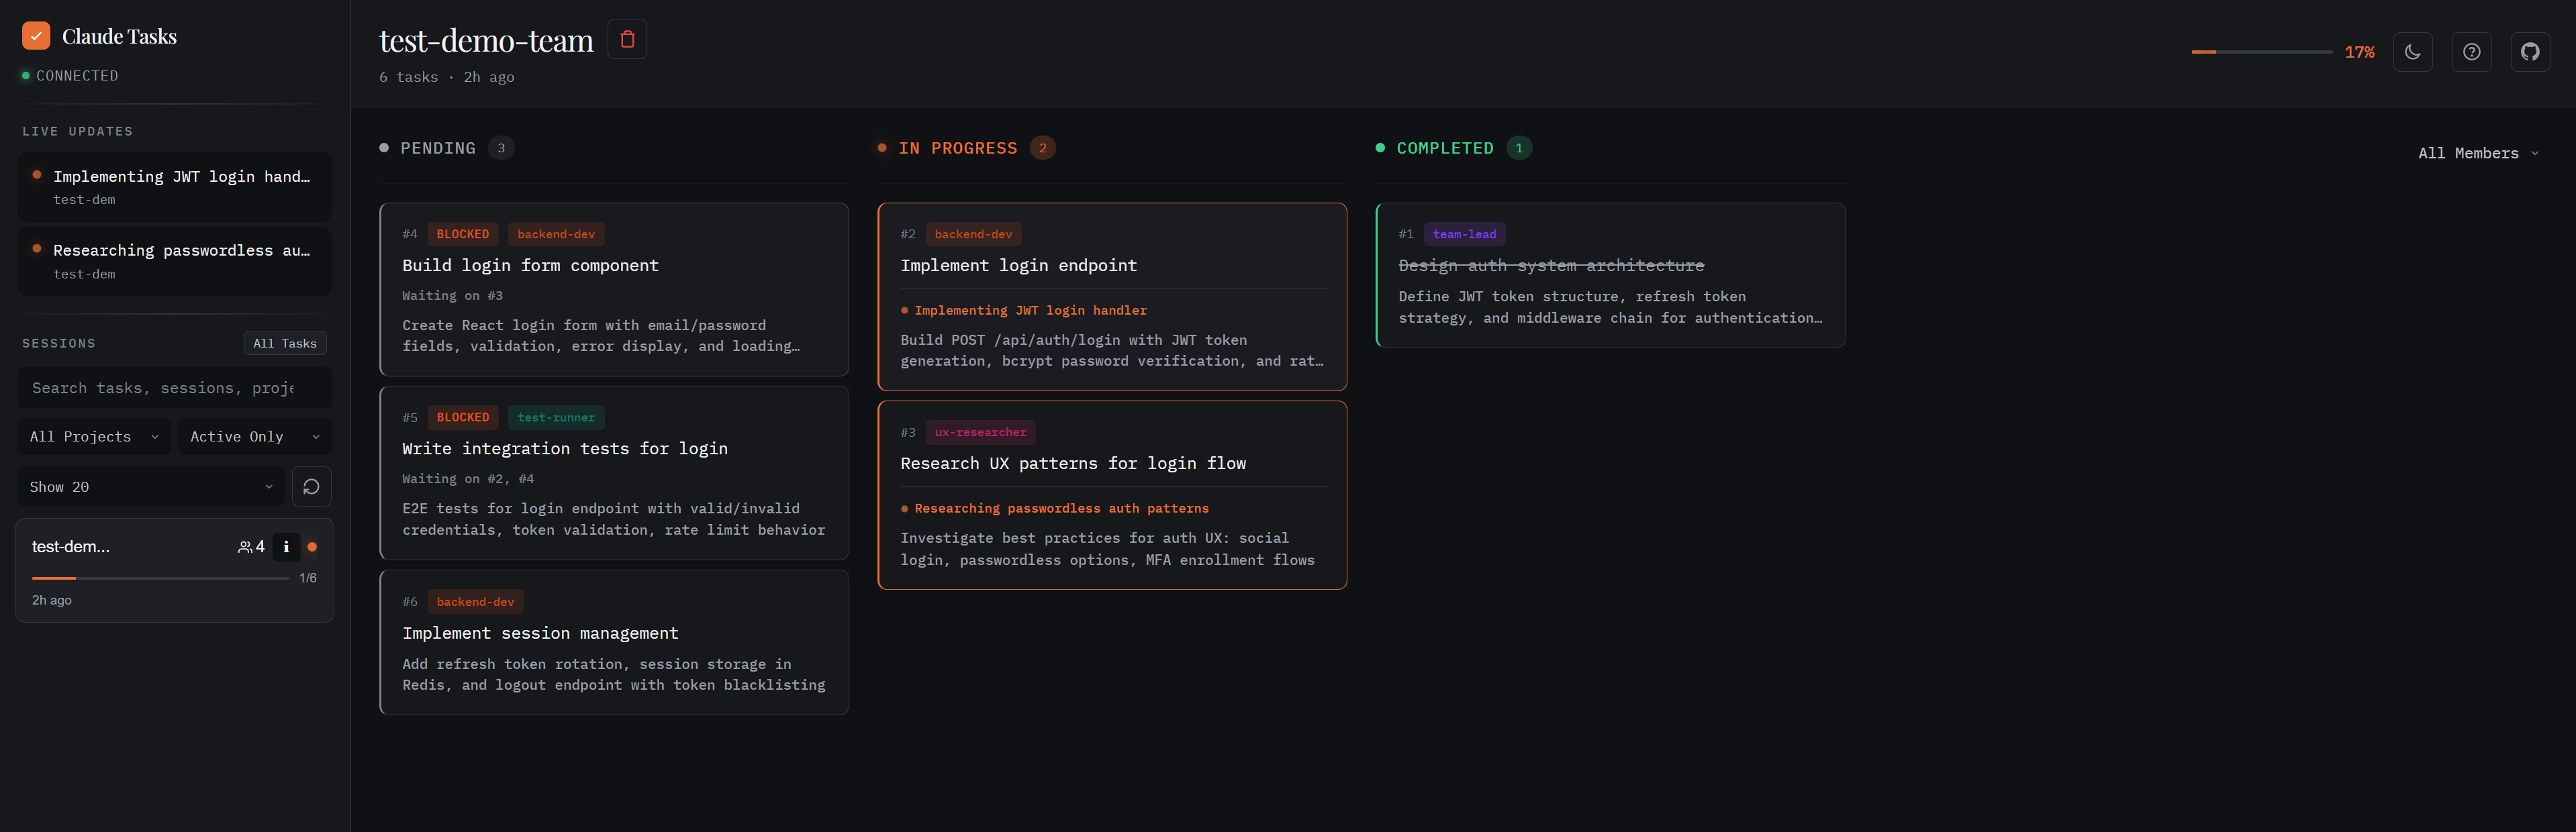2576x832 pixels.
Task: Open session info via the i icon
Action: pos(285,547)
